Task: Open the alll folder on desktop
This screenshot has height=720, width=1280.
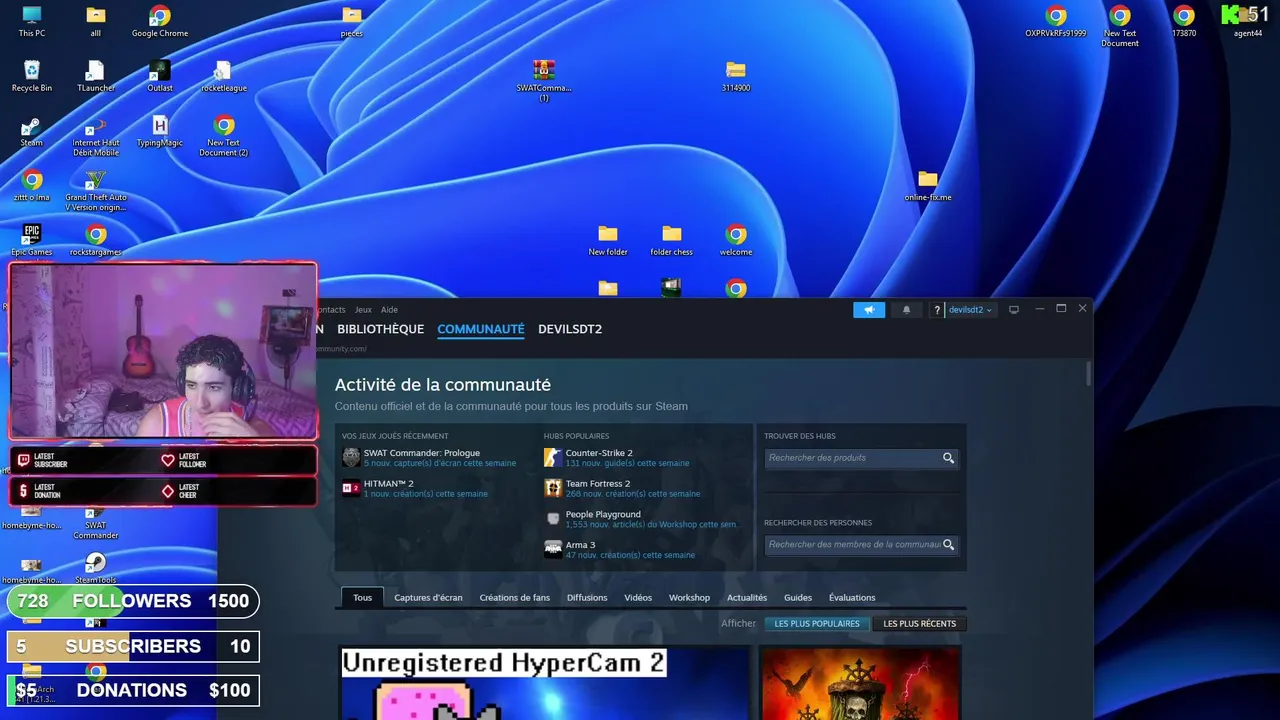Action: coord(96,22)
